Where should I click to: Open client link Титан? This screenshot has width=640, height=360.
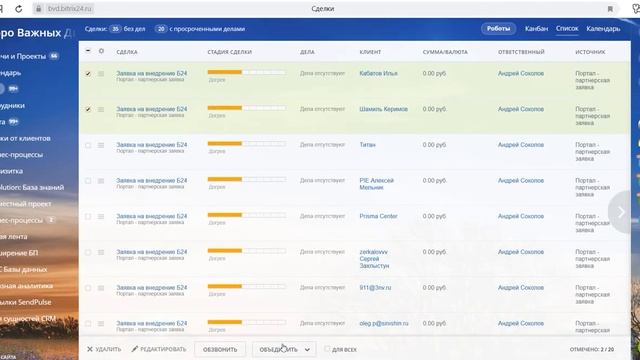(x=367, y=144)
